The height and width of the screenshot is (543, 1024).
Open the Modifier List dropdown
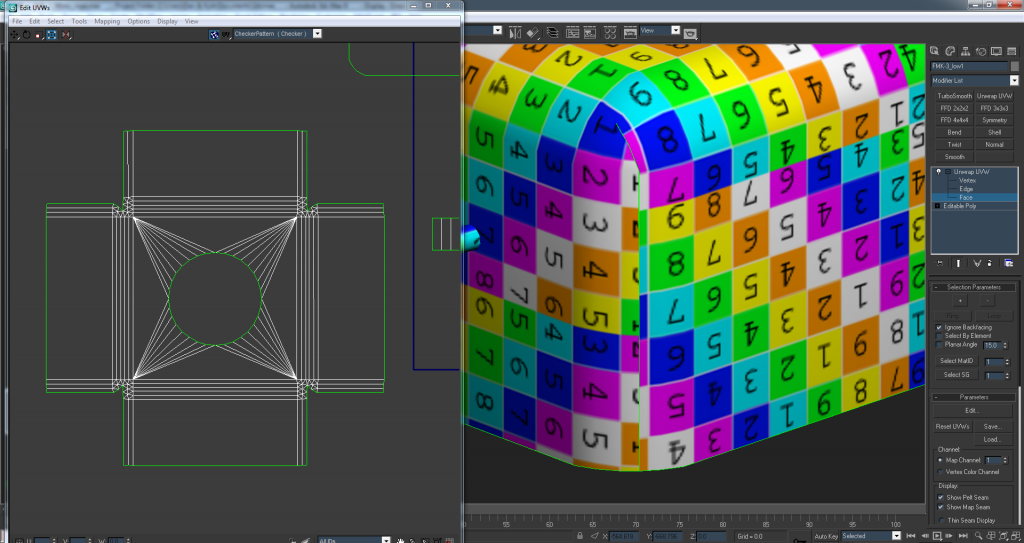[x=1013, y=81]
